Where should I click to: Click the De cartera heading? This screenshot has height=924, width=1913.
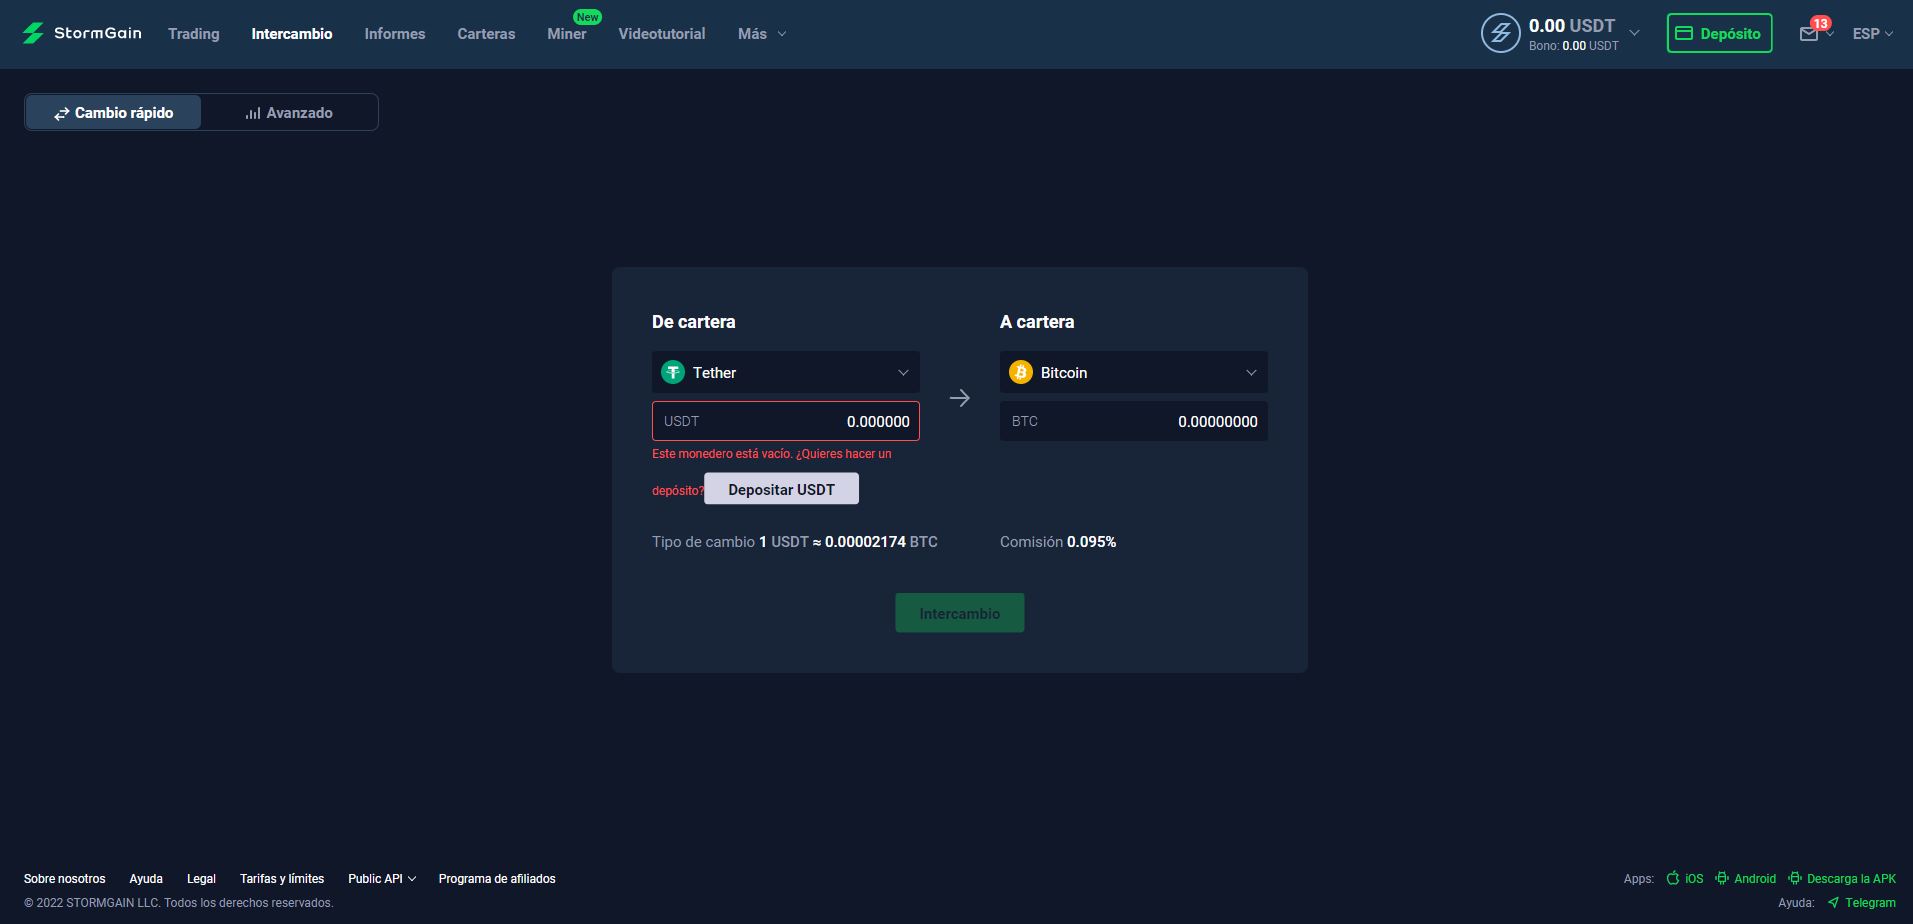tap(694, 321)
